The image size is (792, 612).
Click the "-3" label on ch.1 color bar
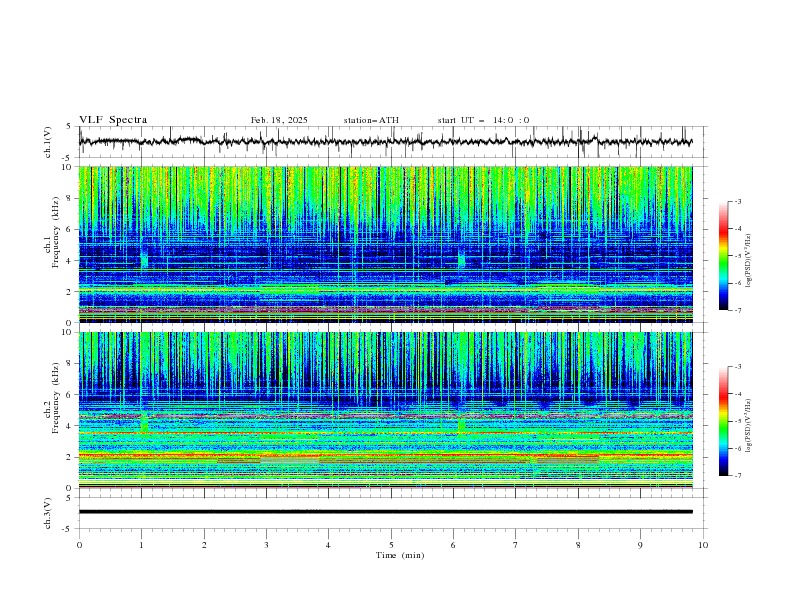pos(738,201)
